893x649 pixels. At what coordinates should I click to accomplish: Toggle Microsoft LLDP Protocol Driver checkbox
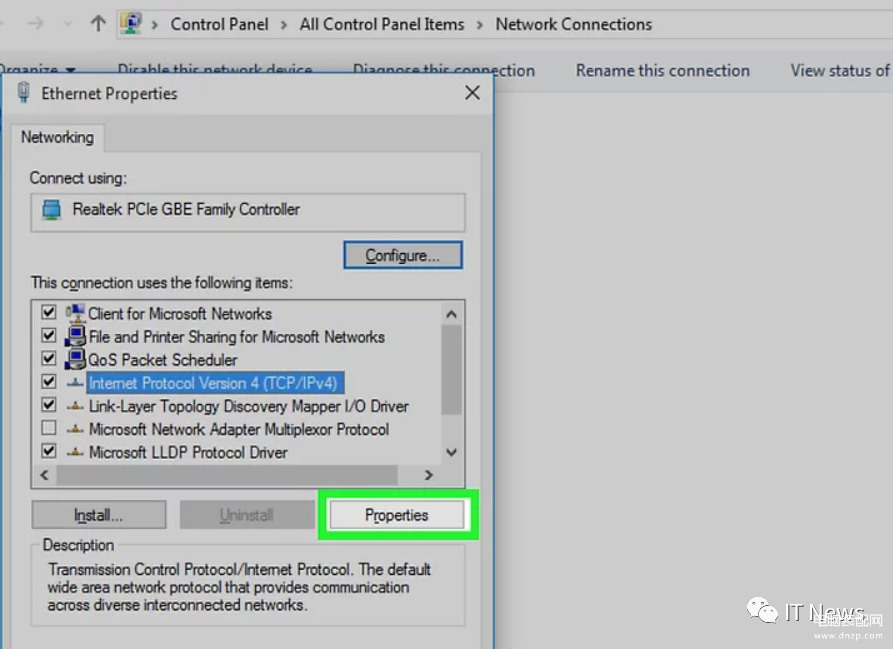tap(49, 451)
